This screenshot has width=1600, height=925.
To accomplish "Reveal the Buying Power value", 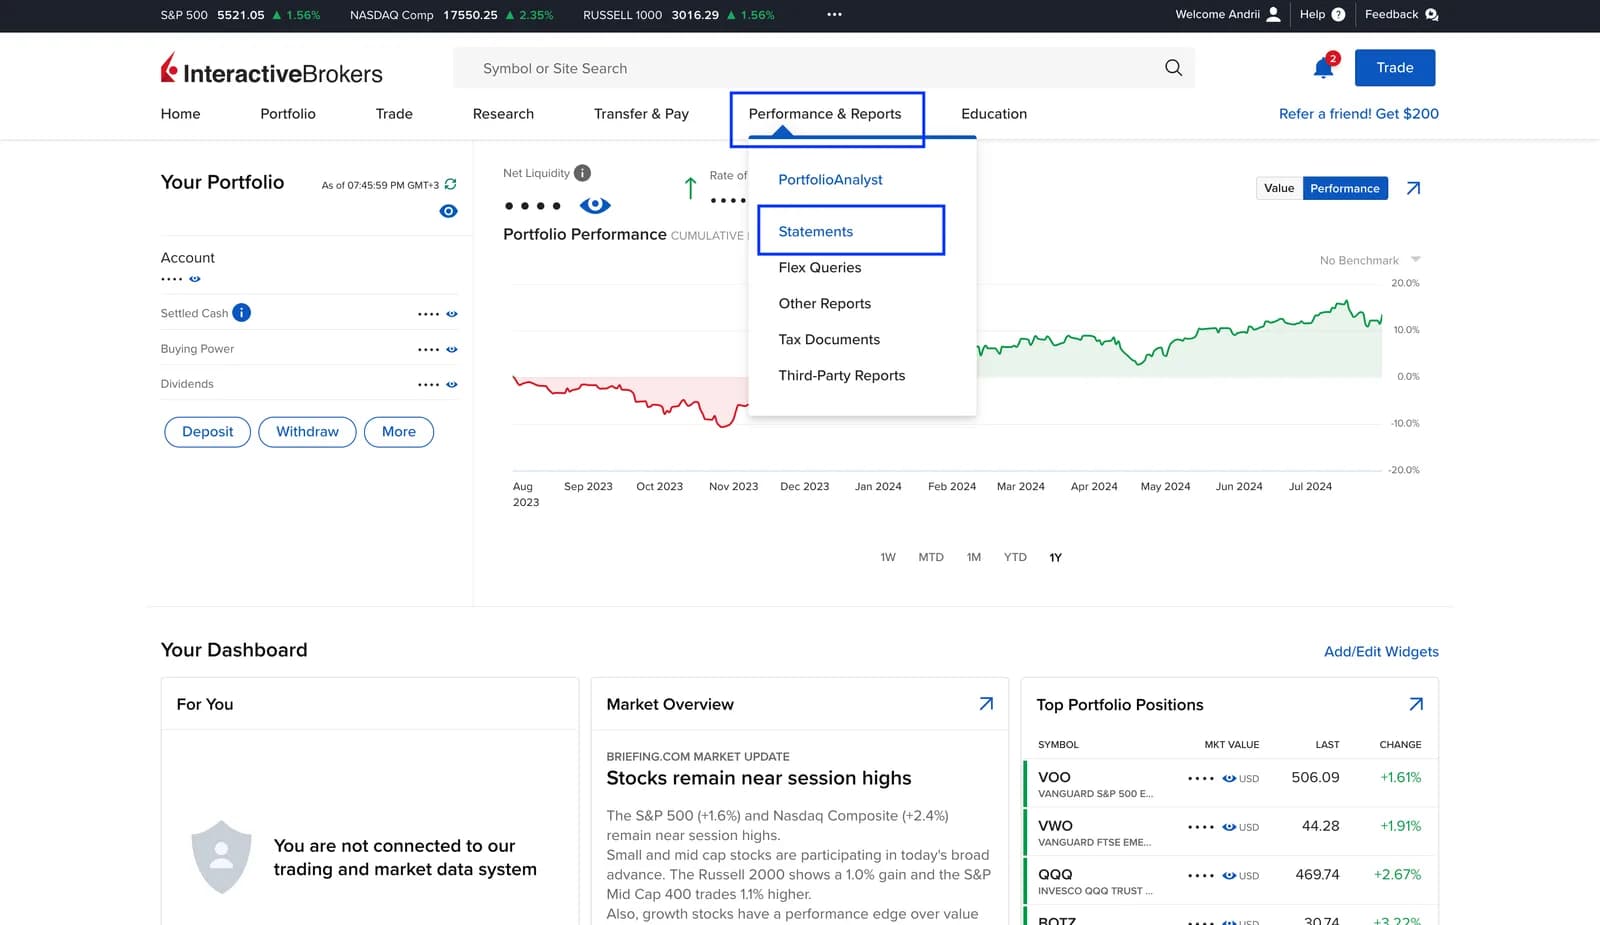I will click(x=452, y=349).
